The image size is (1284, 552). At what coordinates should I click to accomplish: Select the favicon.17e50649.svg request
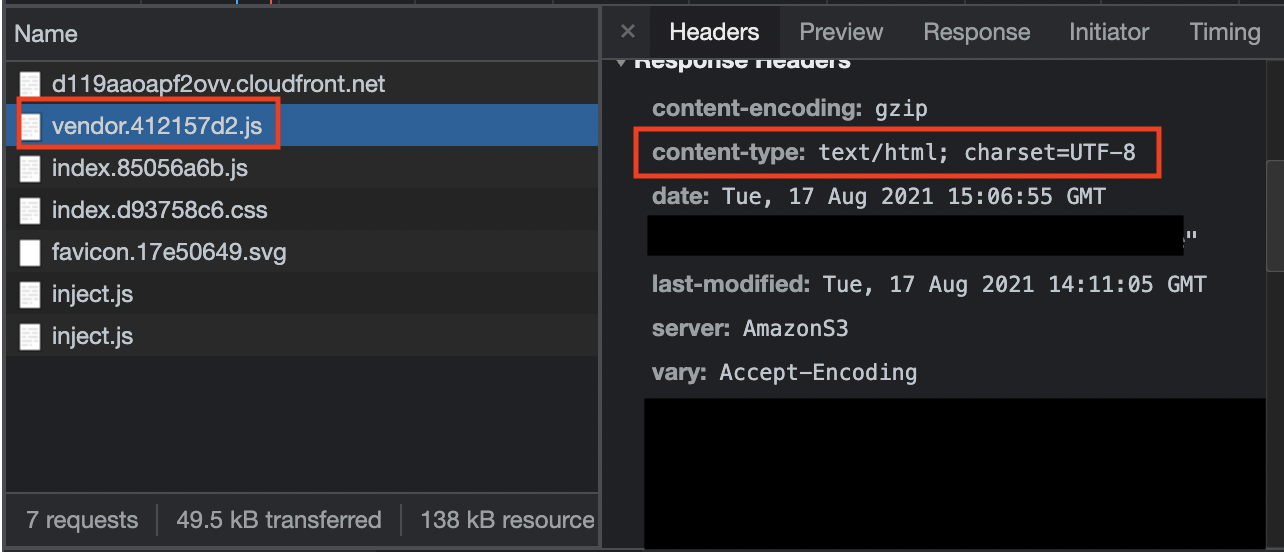pos(301,252)
